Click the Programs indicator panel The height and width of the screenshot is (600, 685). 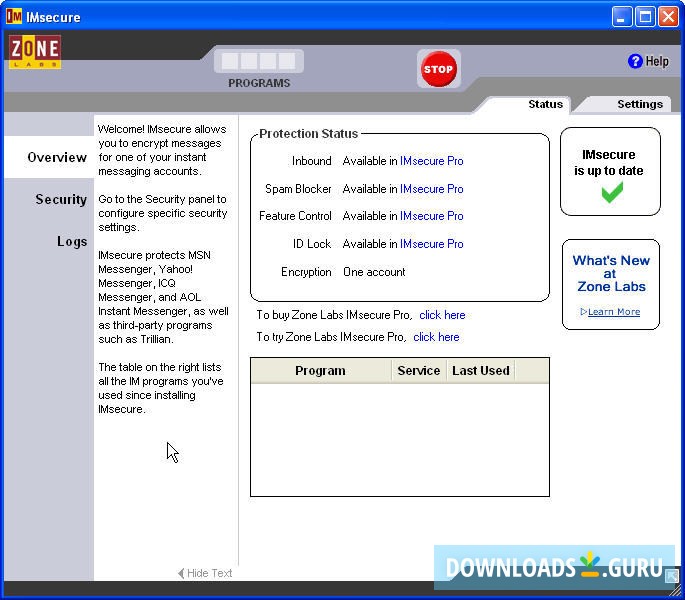pos(259,61)
